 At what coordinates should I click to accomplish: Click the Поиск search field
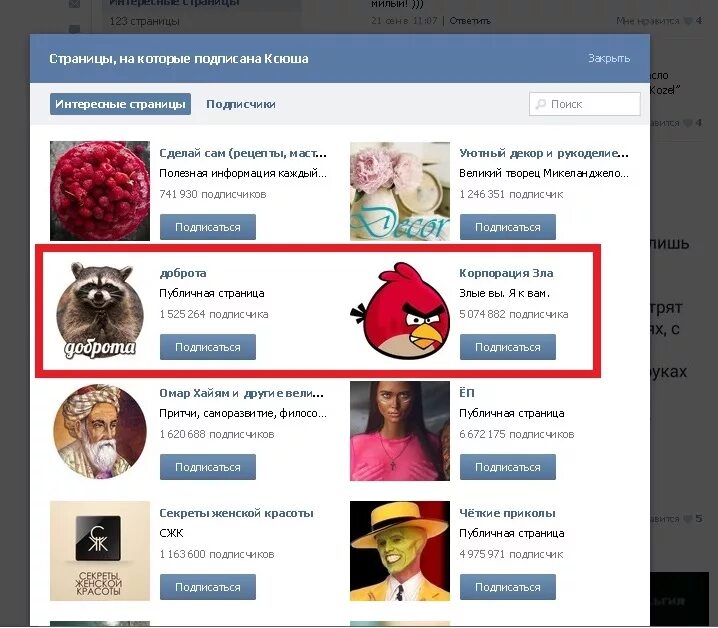(x=585, y=104)
